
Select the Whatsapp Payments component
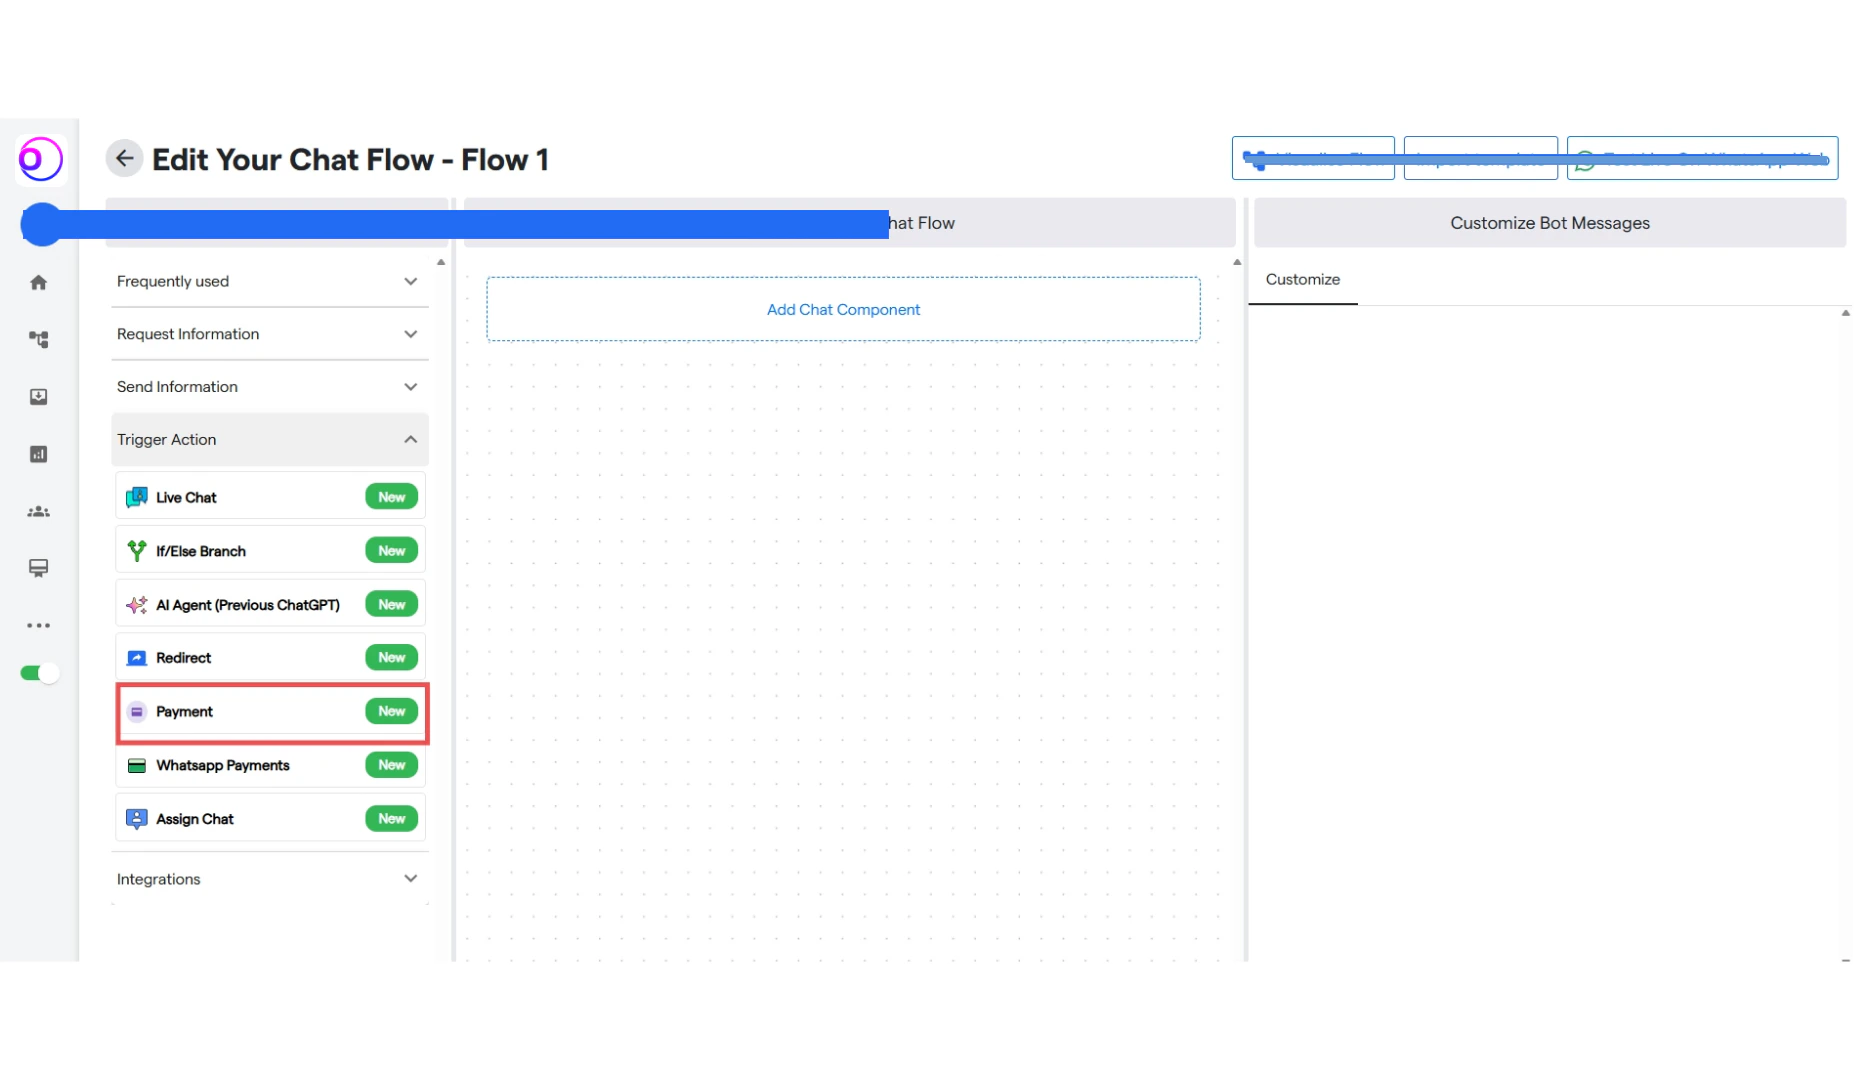tap(270, 766)
